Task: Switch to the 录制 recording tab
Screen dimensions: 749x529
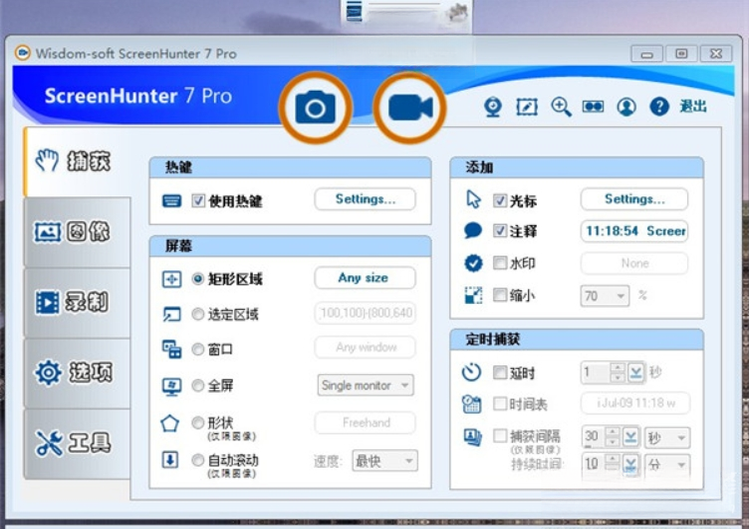Action: (76, 302)
